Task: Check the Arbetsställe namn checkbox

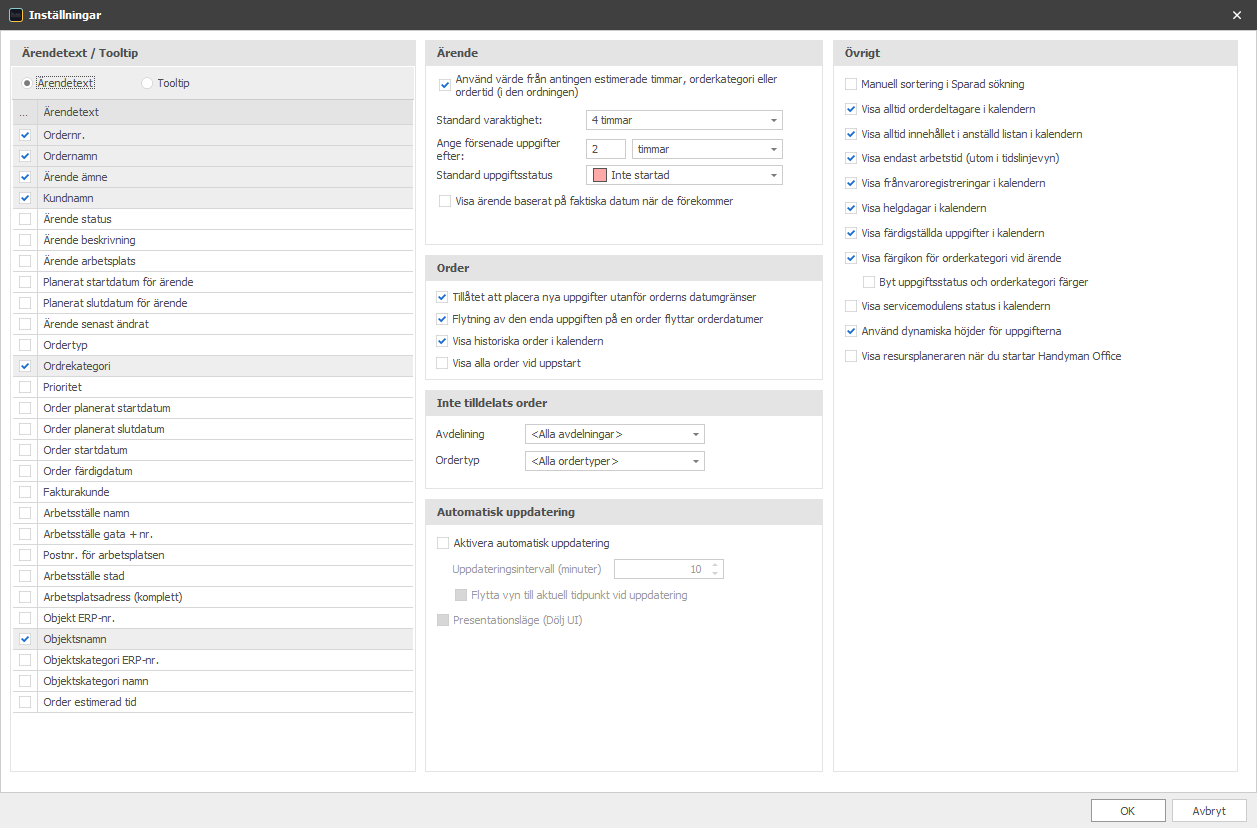Action: tap(25, 513)
